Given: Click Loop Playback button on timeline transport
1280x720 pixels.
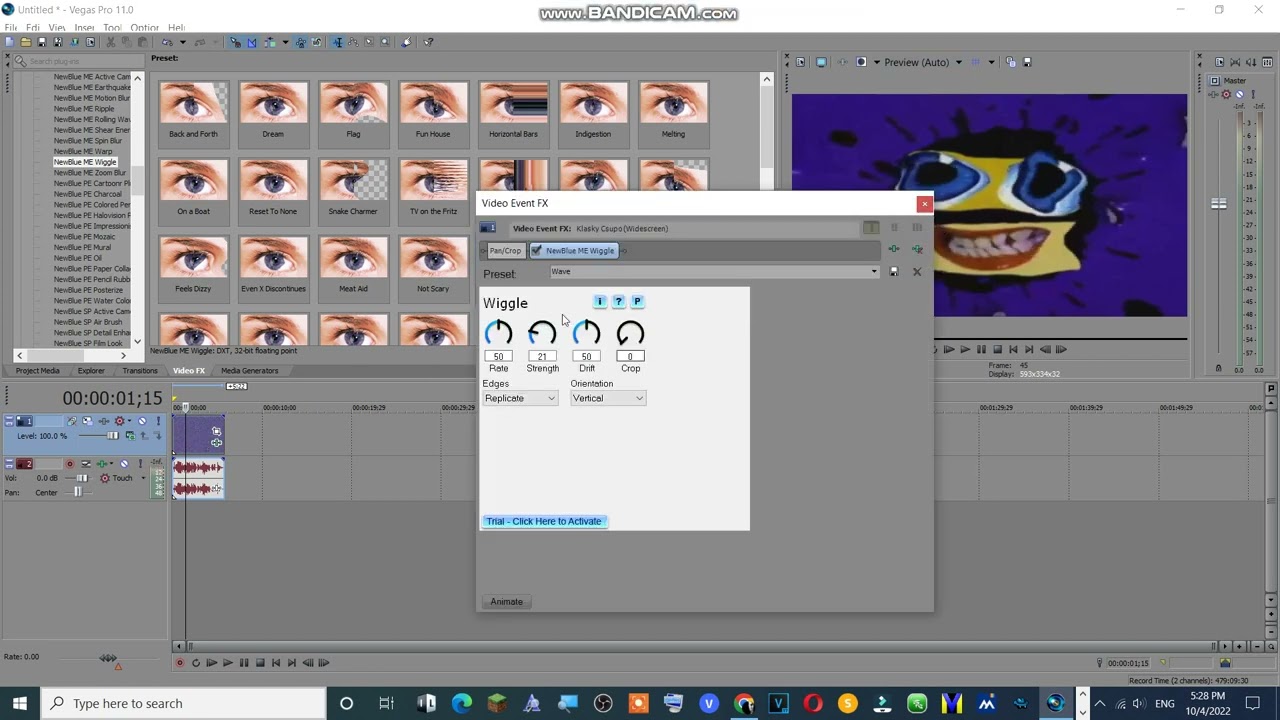Looking at the screenshot, I should 196,662.
